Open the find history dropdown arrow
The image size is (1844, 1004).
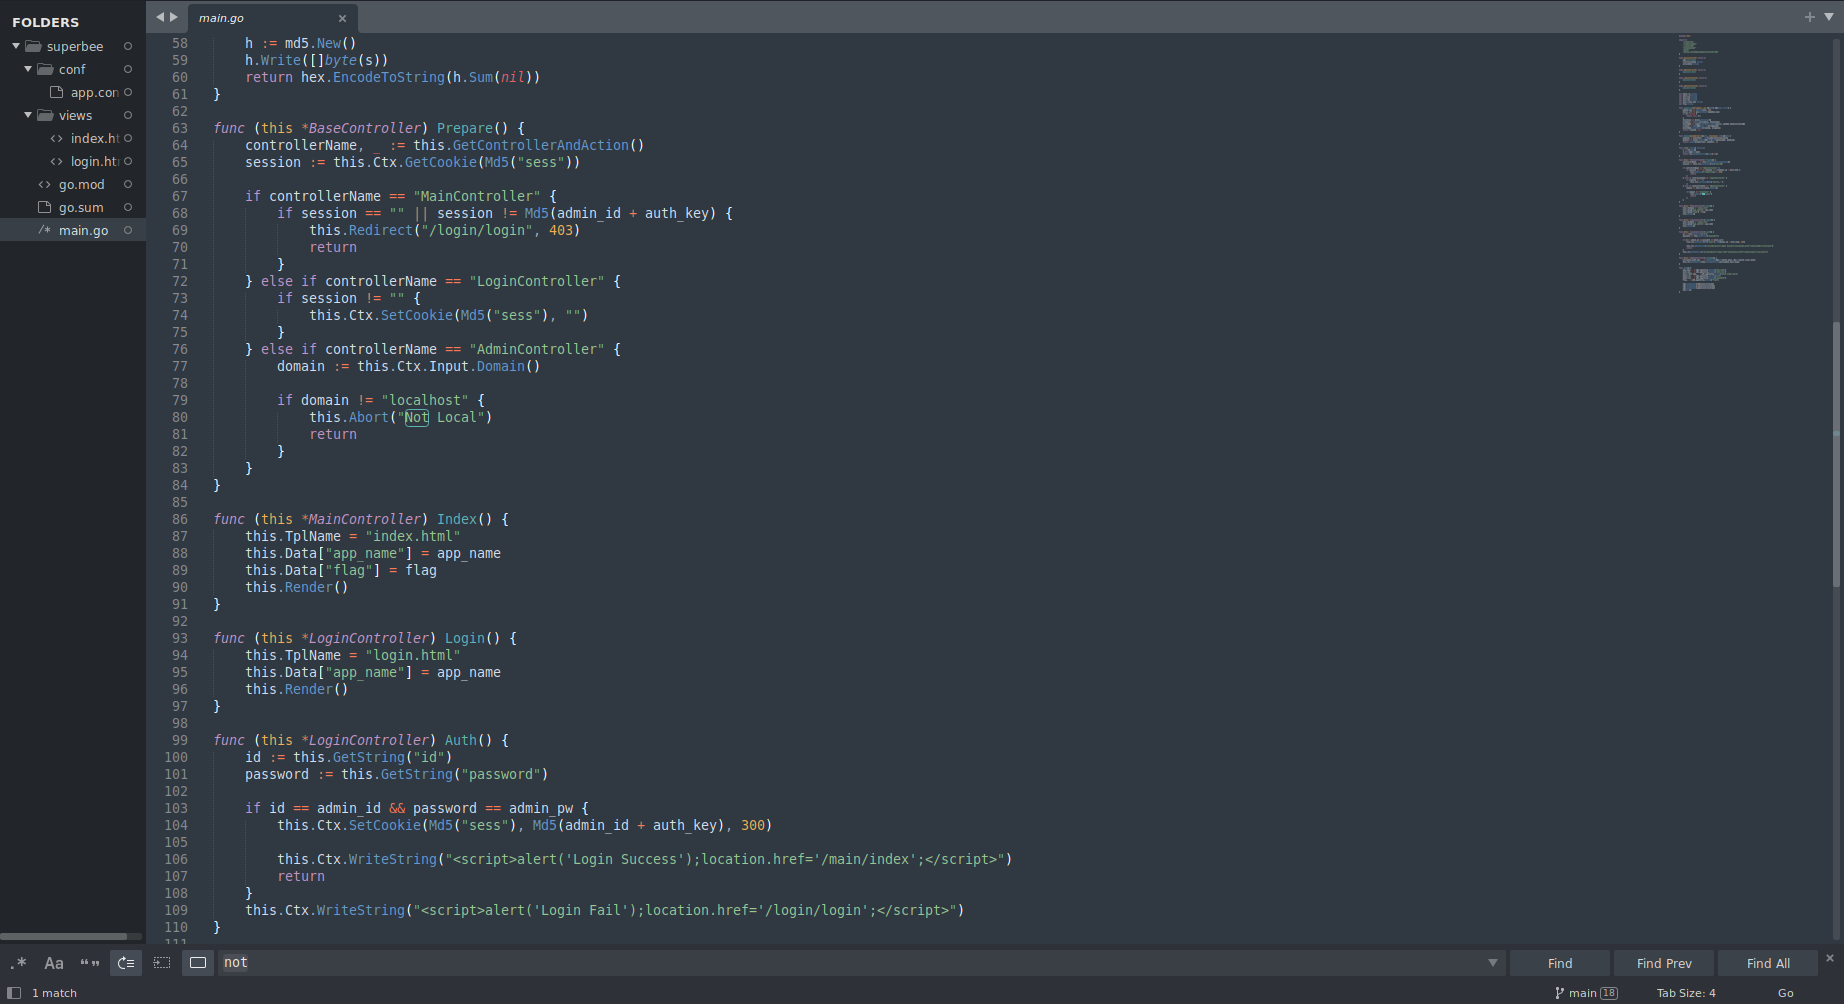tap(1492, 963)
